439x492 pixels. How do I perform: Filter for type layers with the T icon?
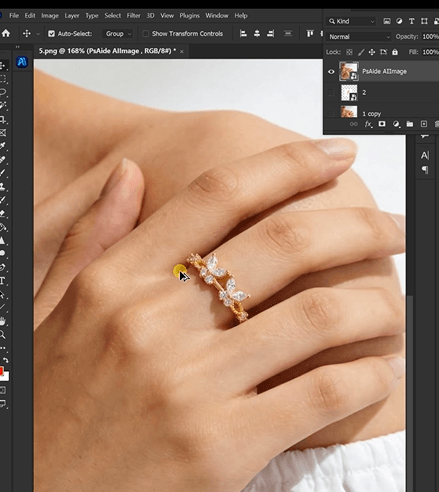coord(412,21)
